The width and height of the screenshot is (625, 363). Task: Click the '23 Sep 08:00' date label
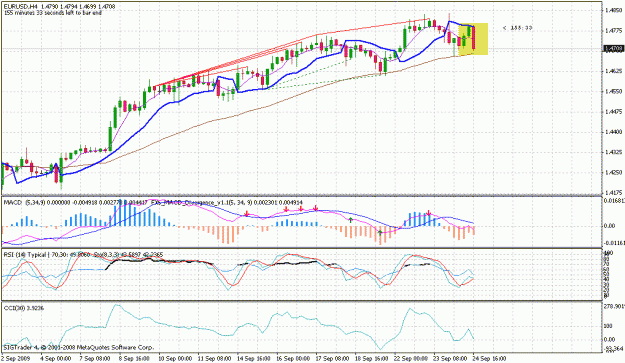pyautogui.click(x=451, y=359)
